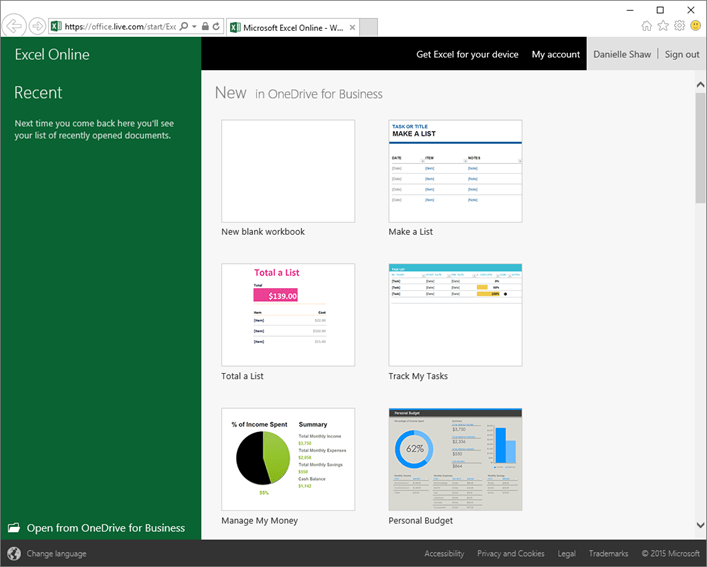
Task: Click the Manage My Money label
Action: pos(259,521)
